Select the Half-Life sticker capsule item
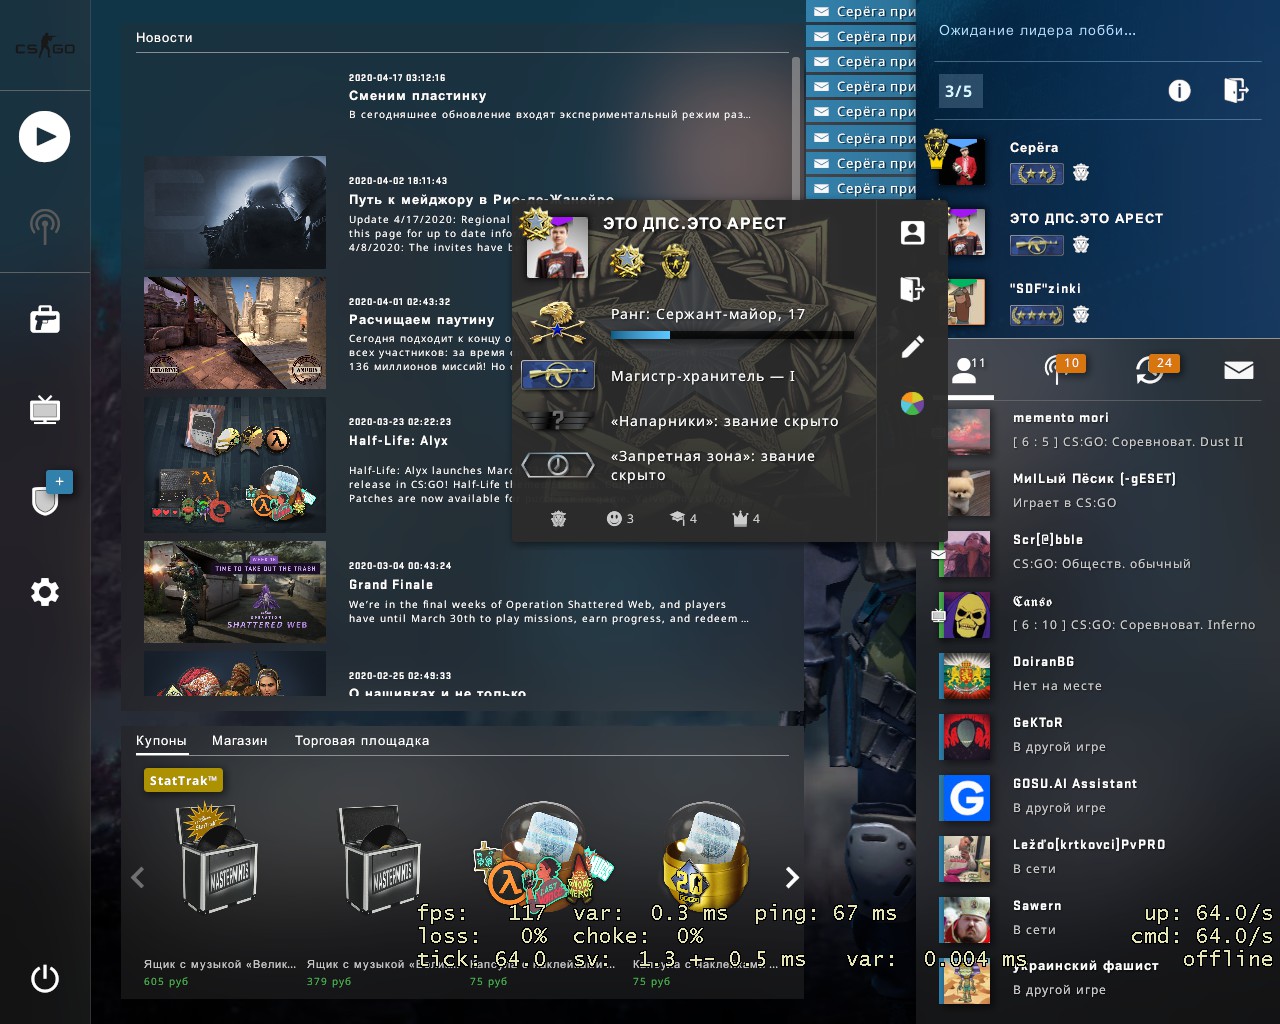The height and width of the screenshot is (1024, 1280). (x=544, y=855)
